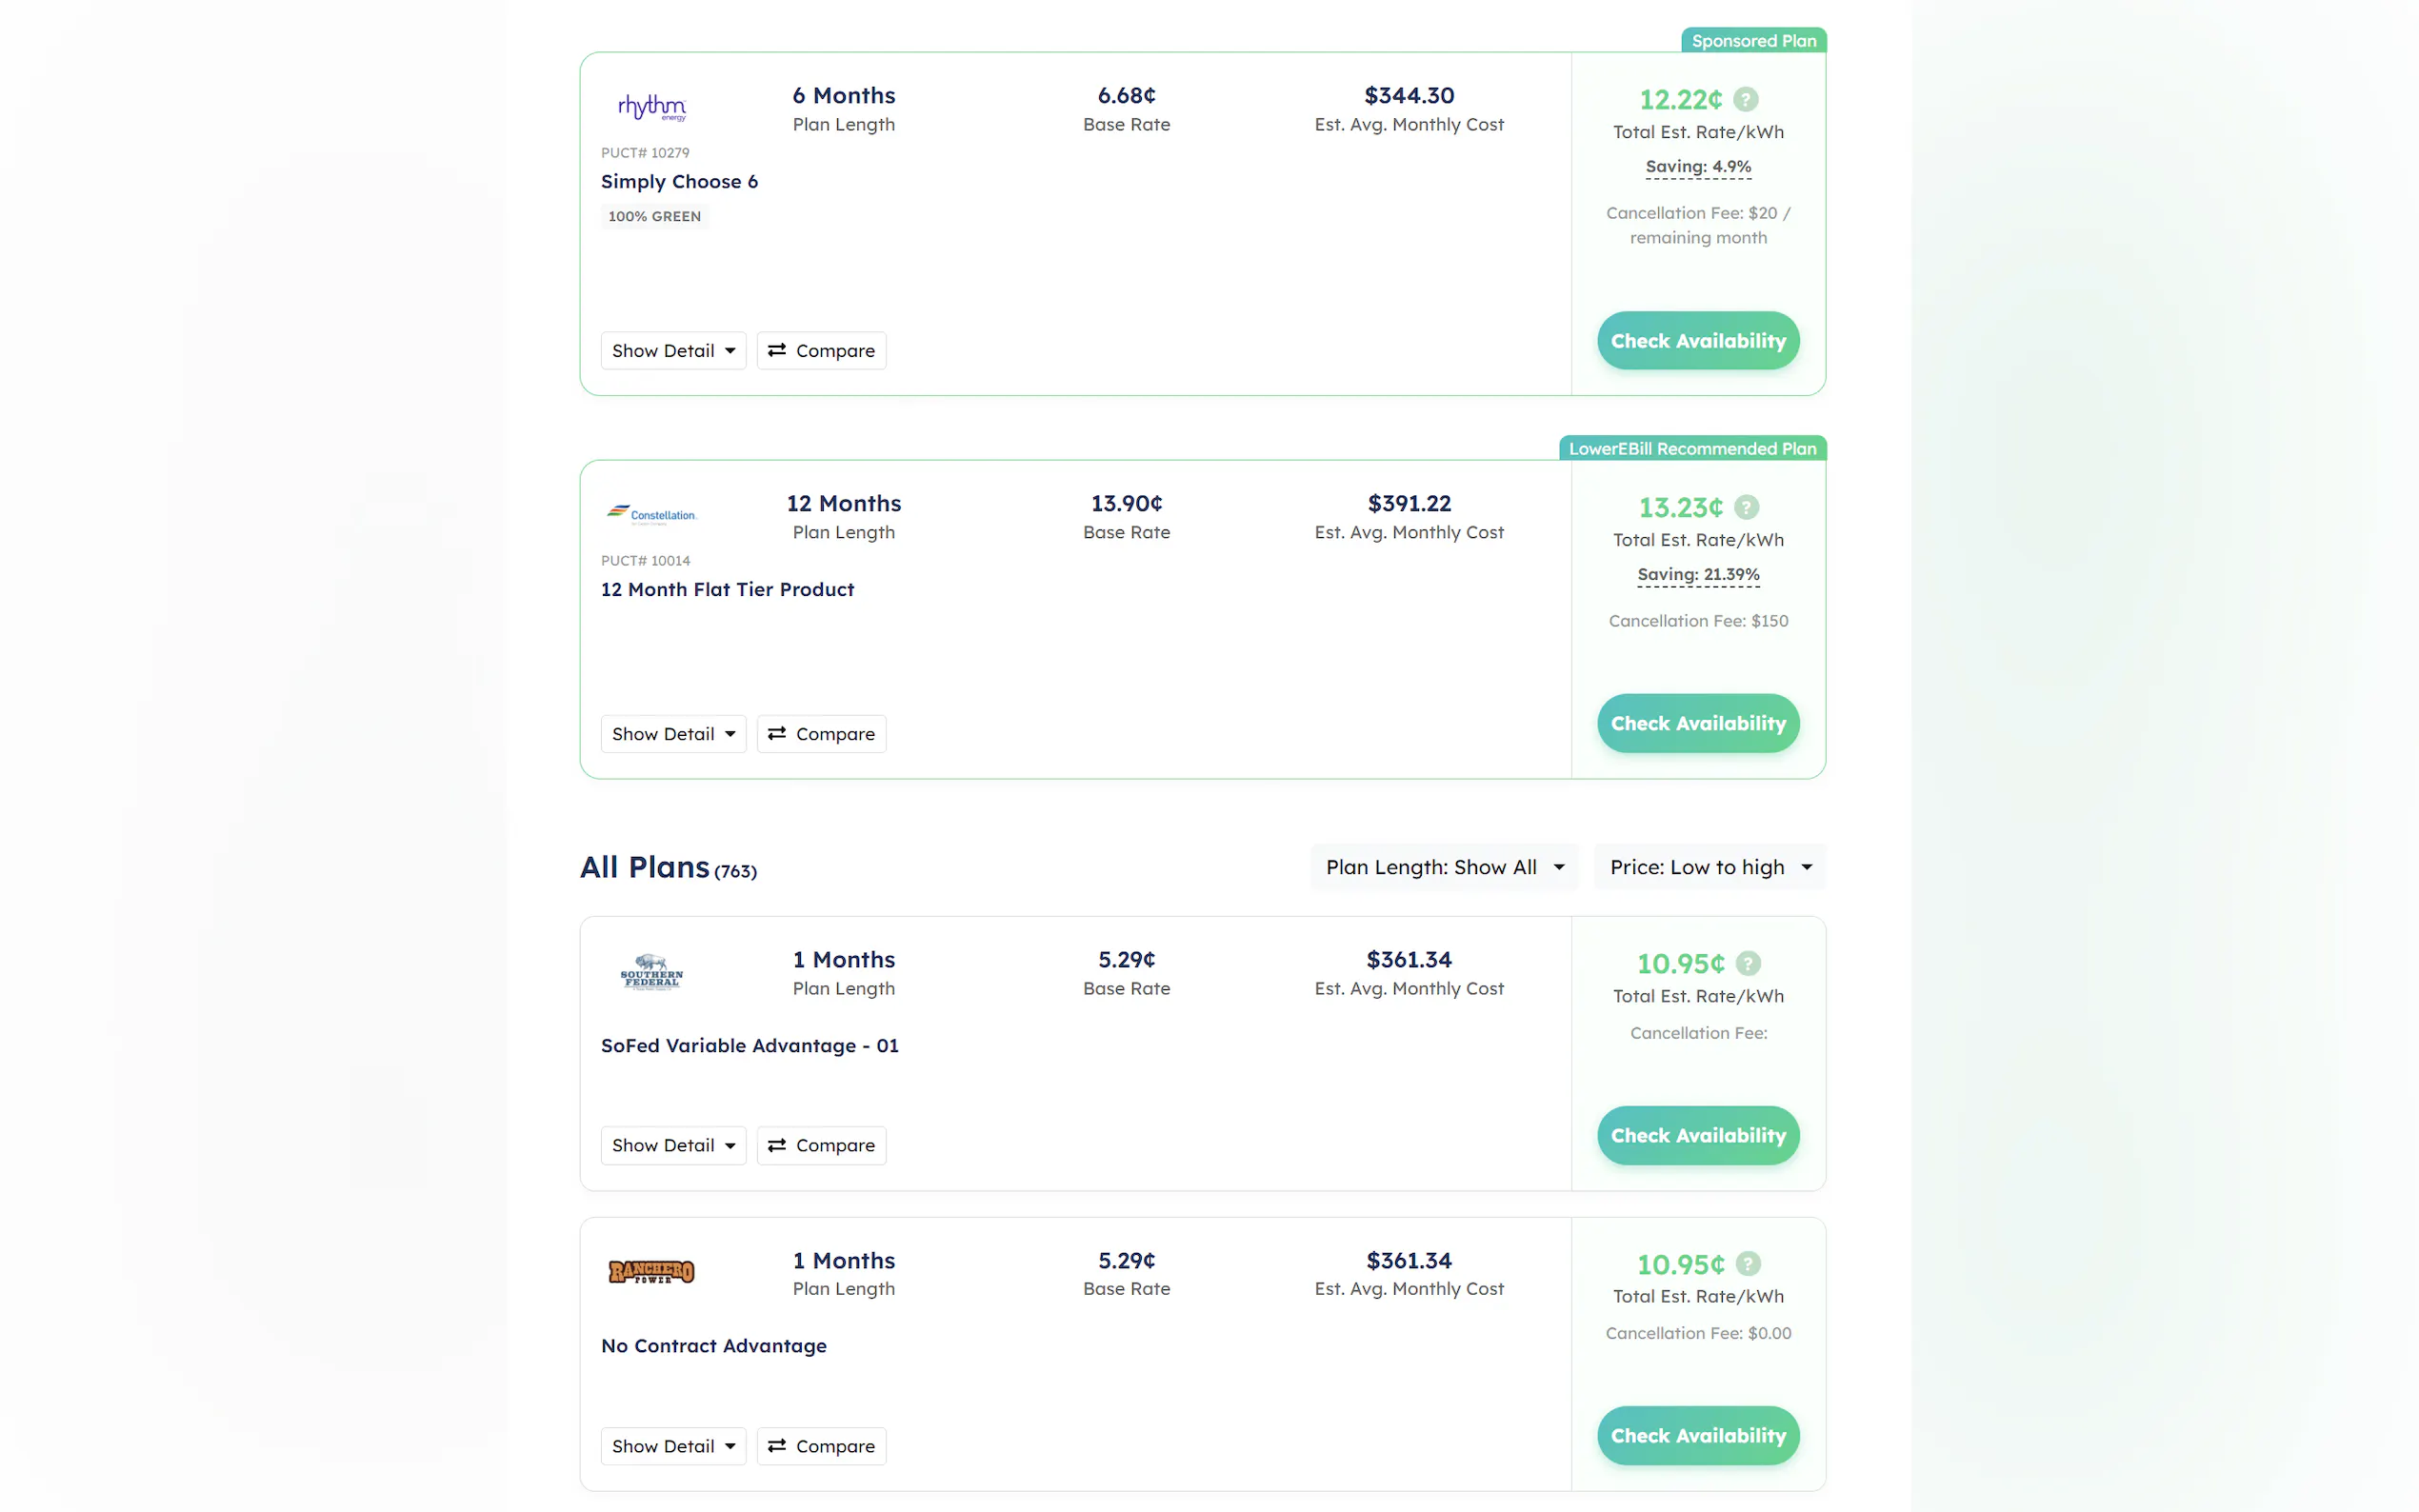Click the Rhythm Energy logo
This screenshot has width=2419, height=1512.
click(x=652, y=107)
